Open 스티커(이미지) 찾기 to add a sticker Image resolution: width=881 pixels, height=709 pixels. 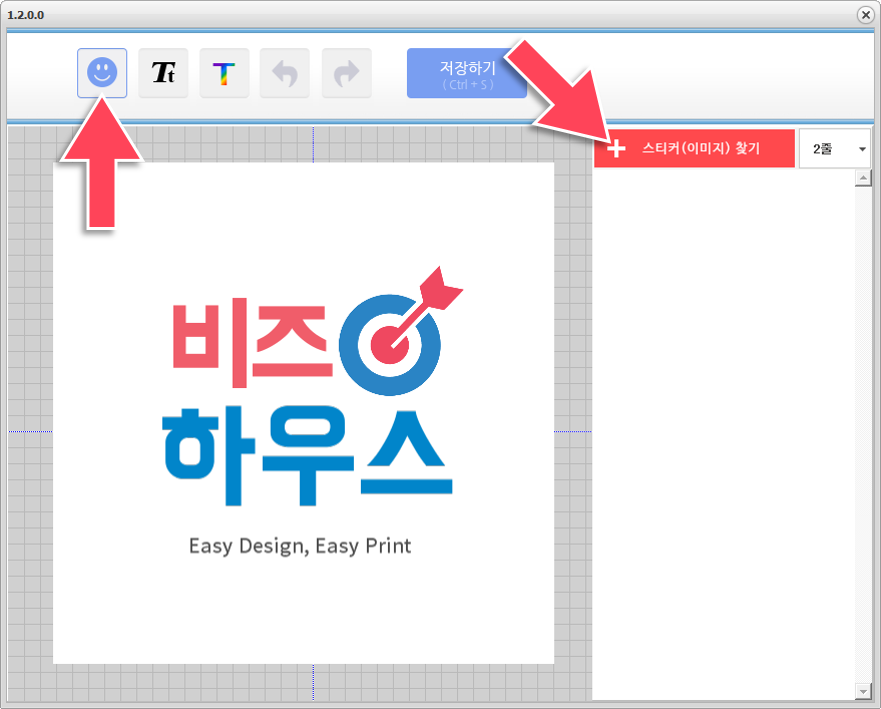pyautogui.click(x=694, y=148)
